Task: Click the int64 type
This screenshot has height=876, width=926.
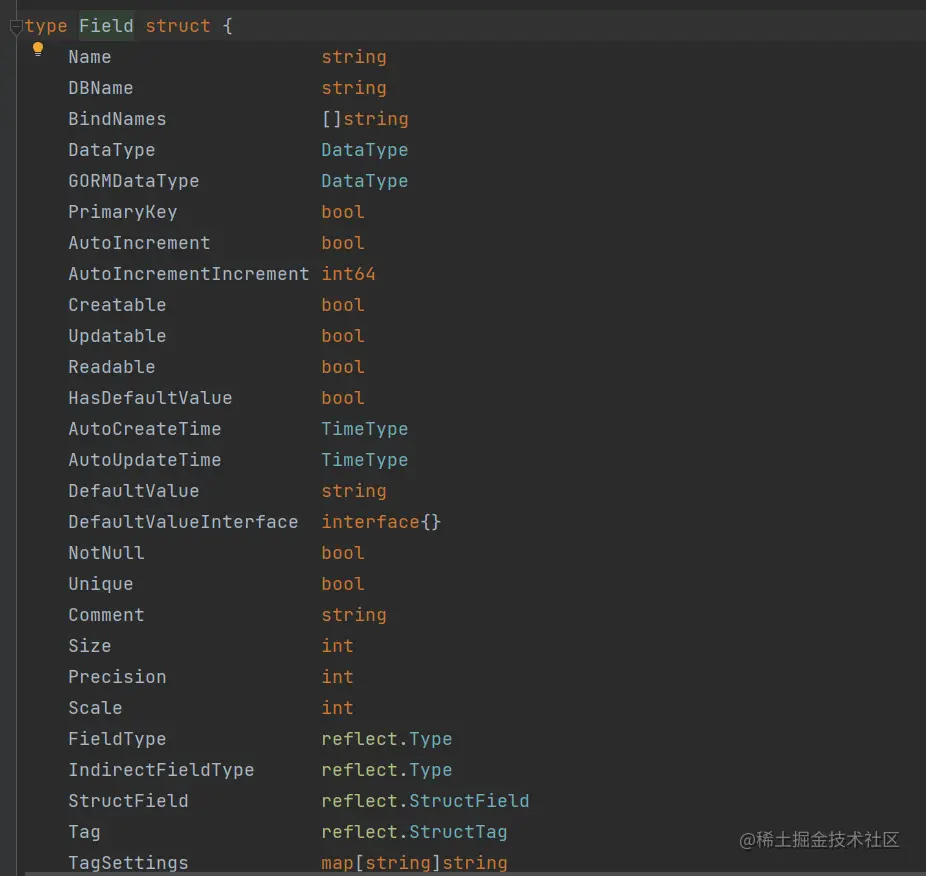Action: pyautogui.click(x=348, y=274)
